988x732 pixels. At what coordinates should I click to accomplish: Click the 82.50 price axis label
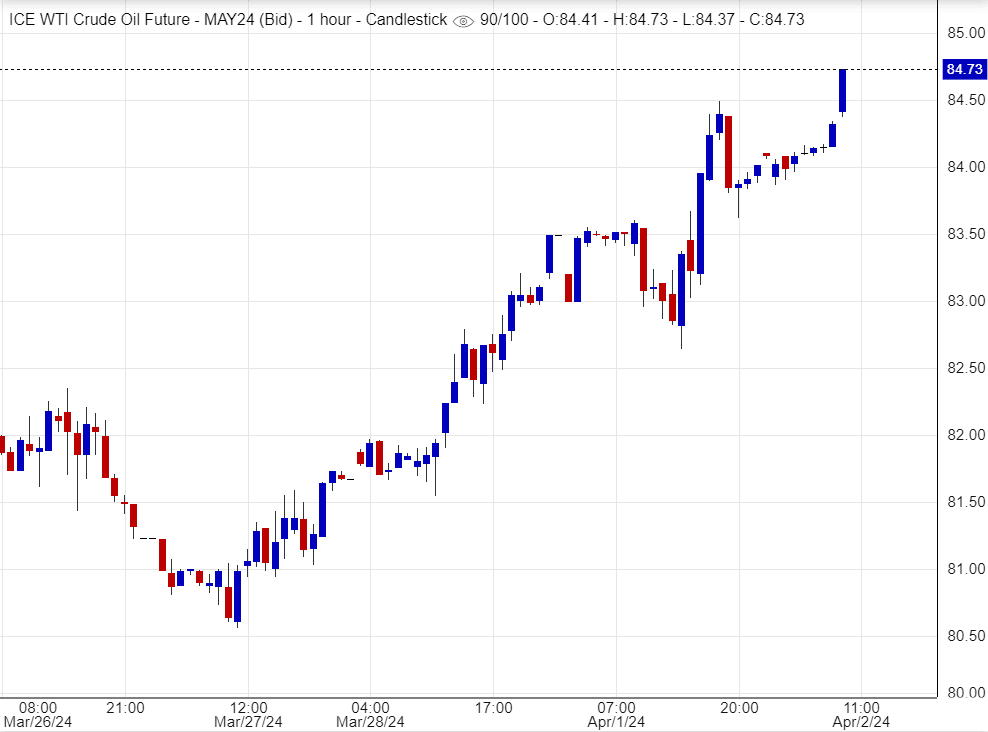[x=964, y=368]
